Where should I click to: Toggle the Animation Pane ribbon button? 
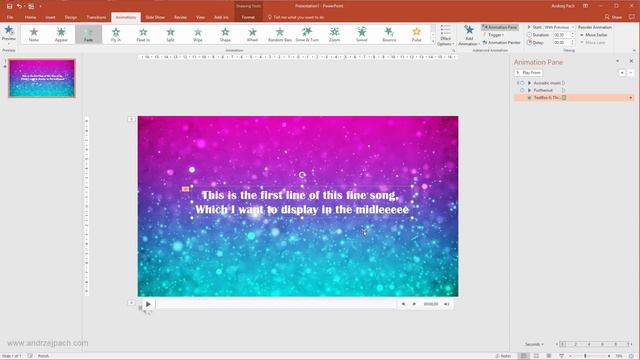(x=500, y=27)
